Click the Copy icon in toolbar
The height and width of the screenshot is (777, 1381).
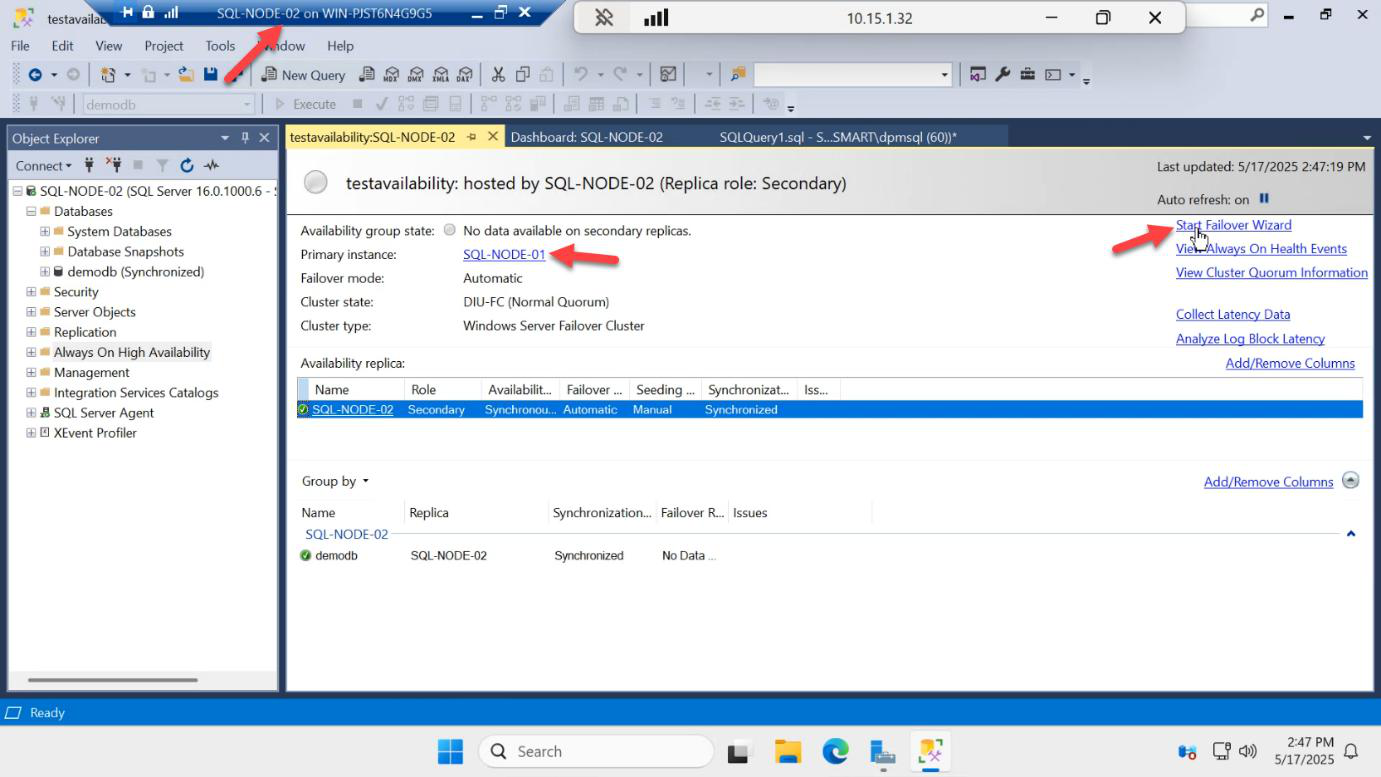(522, 75)
